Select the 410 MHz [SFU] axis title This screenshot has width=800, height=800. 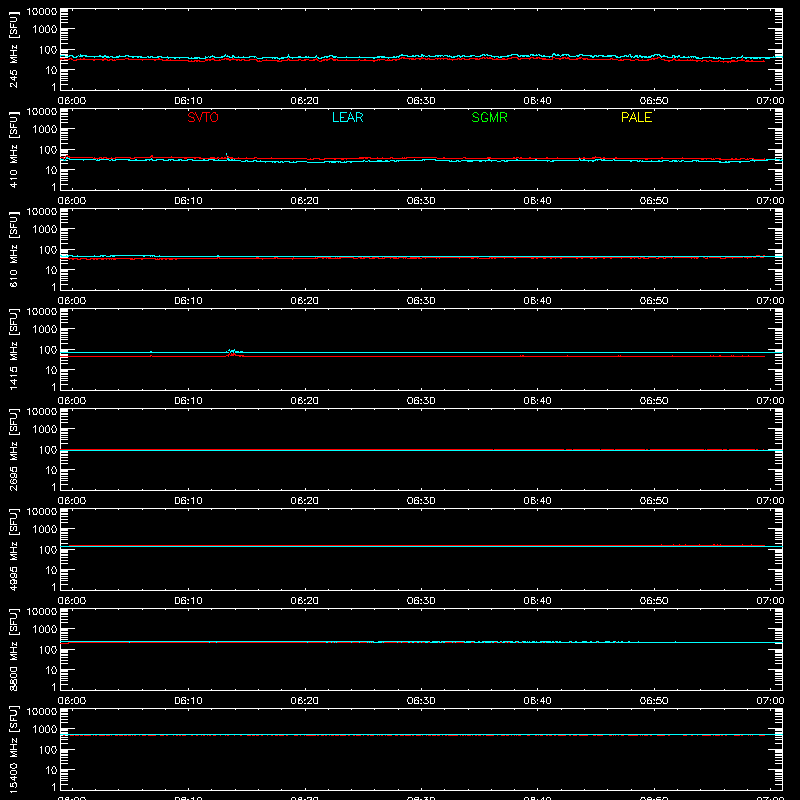[13, 149]
